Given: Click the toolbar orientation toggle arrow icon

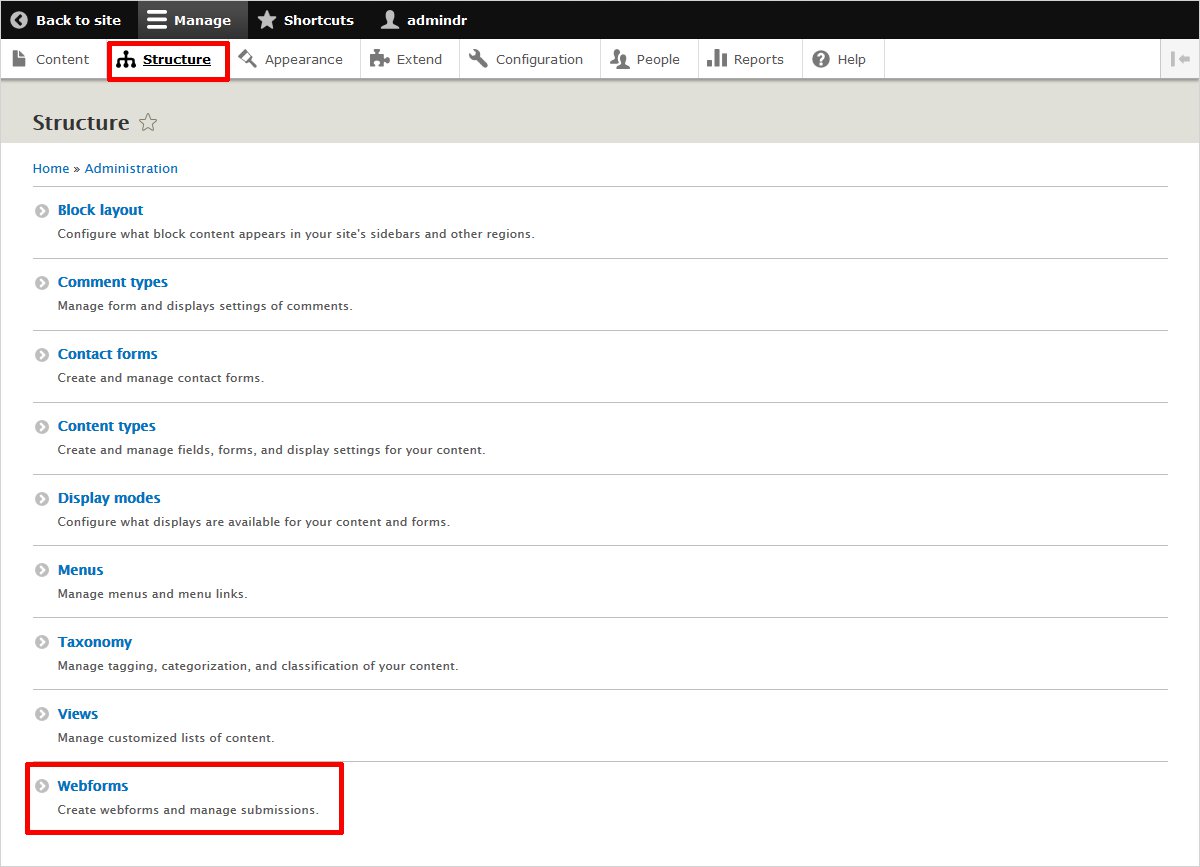Looking at the screenshot, I should (x=1180, y=59).
